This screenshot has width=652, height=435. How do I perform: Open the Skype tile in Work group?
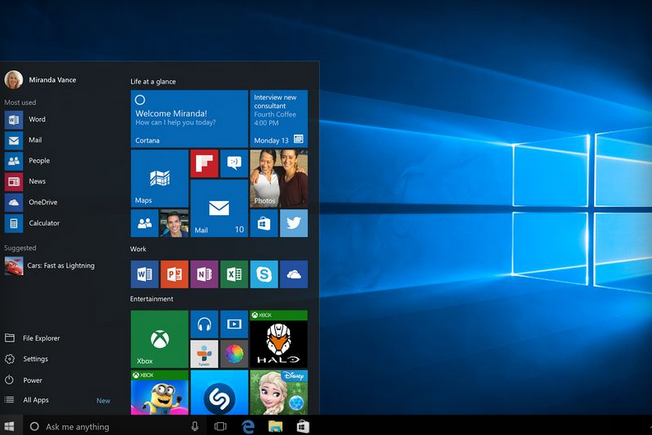[264, 274]
